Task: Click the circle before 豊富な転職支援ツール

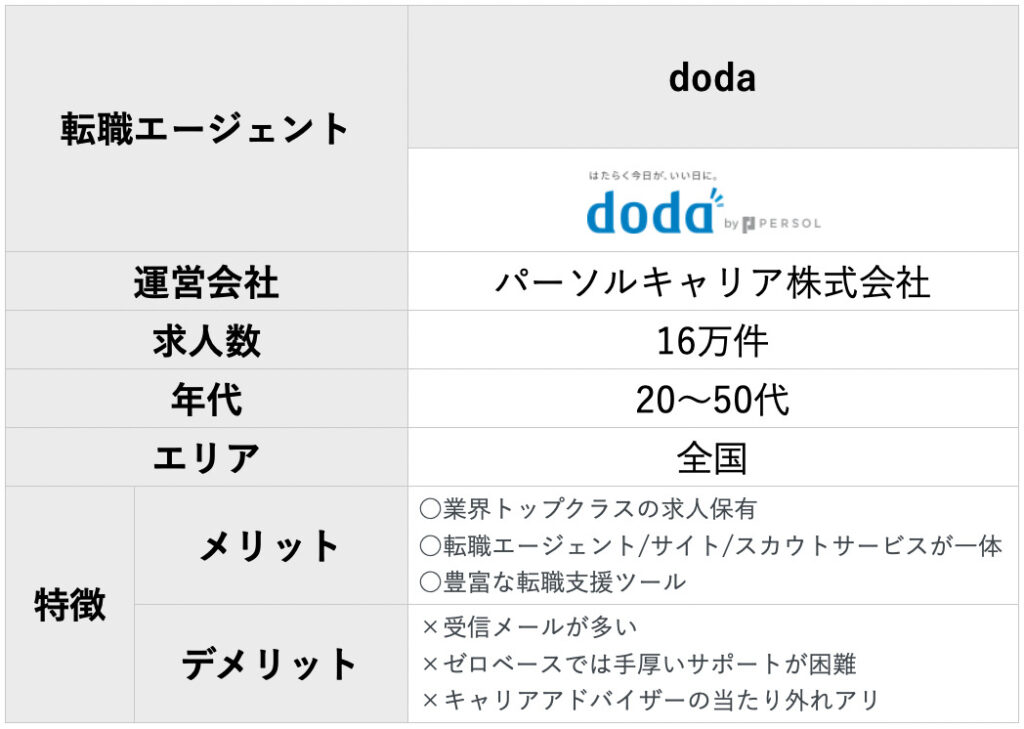Action: click(x=430, y=581)
